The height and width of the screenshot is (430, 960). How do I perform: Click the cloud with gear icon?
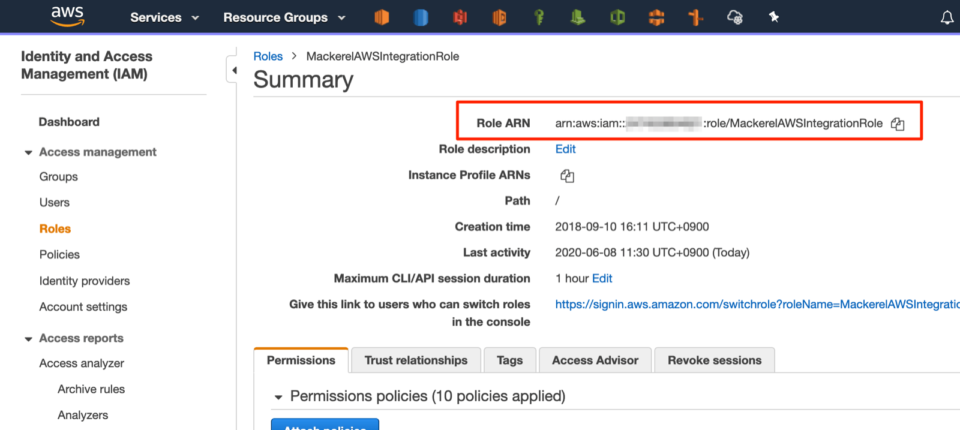tap(734, 17)
